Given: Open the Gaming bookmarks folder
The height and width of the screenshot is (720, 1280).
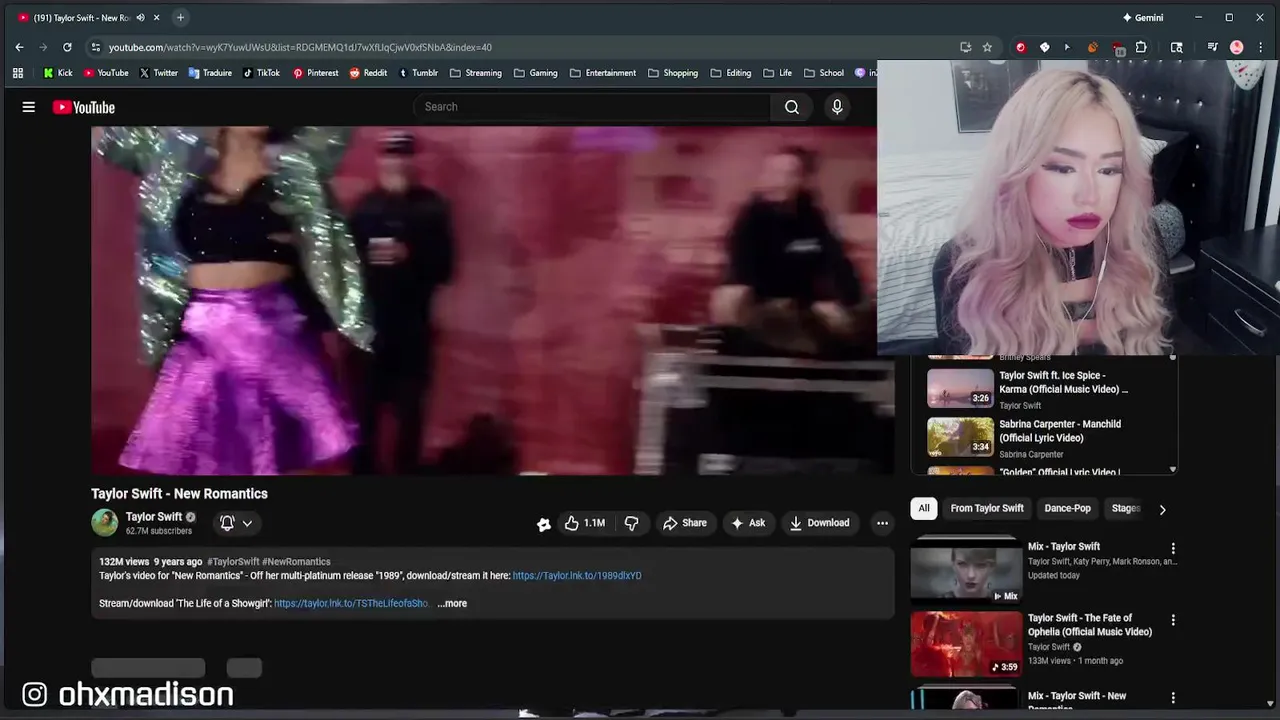Looking at the screenshot, I should 536,73.
